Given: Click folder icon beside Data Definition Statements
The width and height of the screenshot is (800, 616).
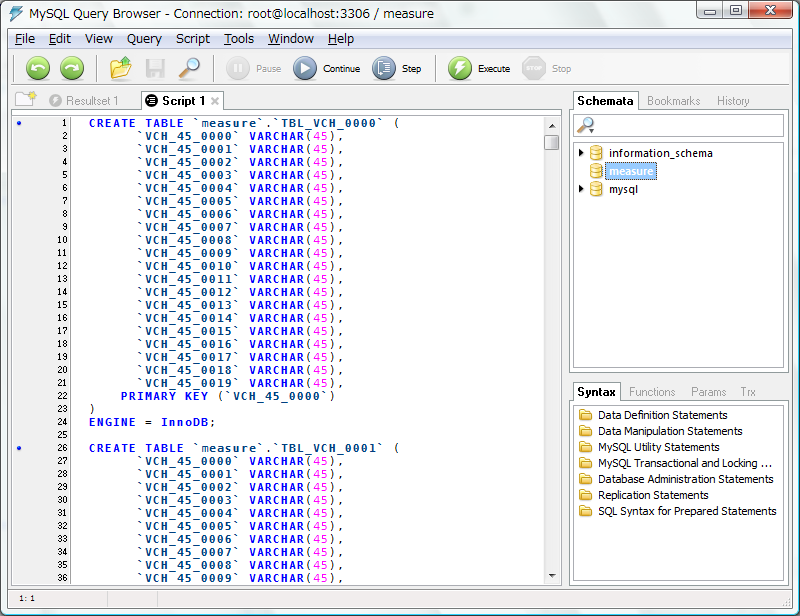Looking at the screenshot, I should tap(586, 415).
